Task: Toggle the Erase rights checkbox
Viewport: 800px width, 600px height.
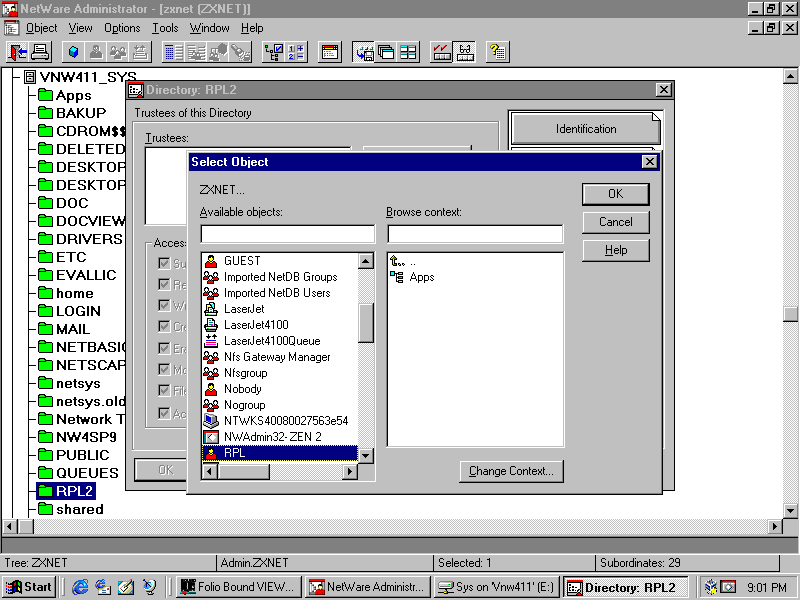Action: coord(164,348)
